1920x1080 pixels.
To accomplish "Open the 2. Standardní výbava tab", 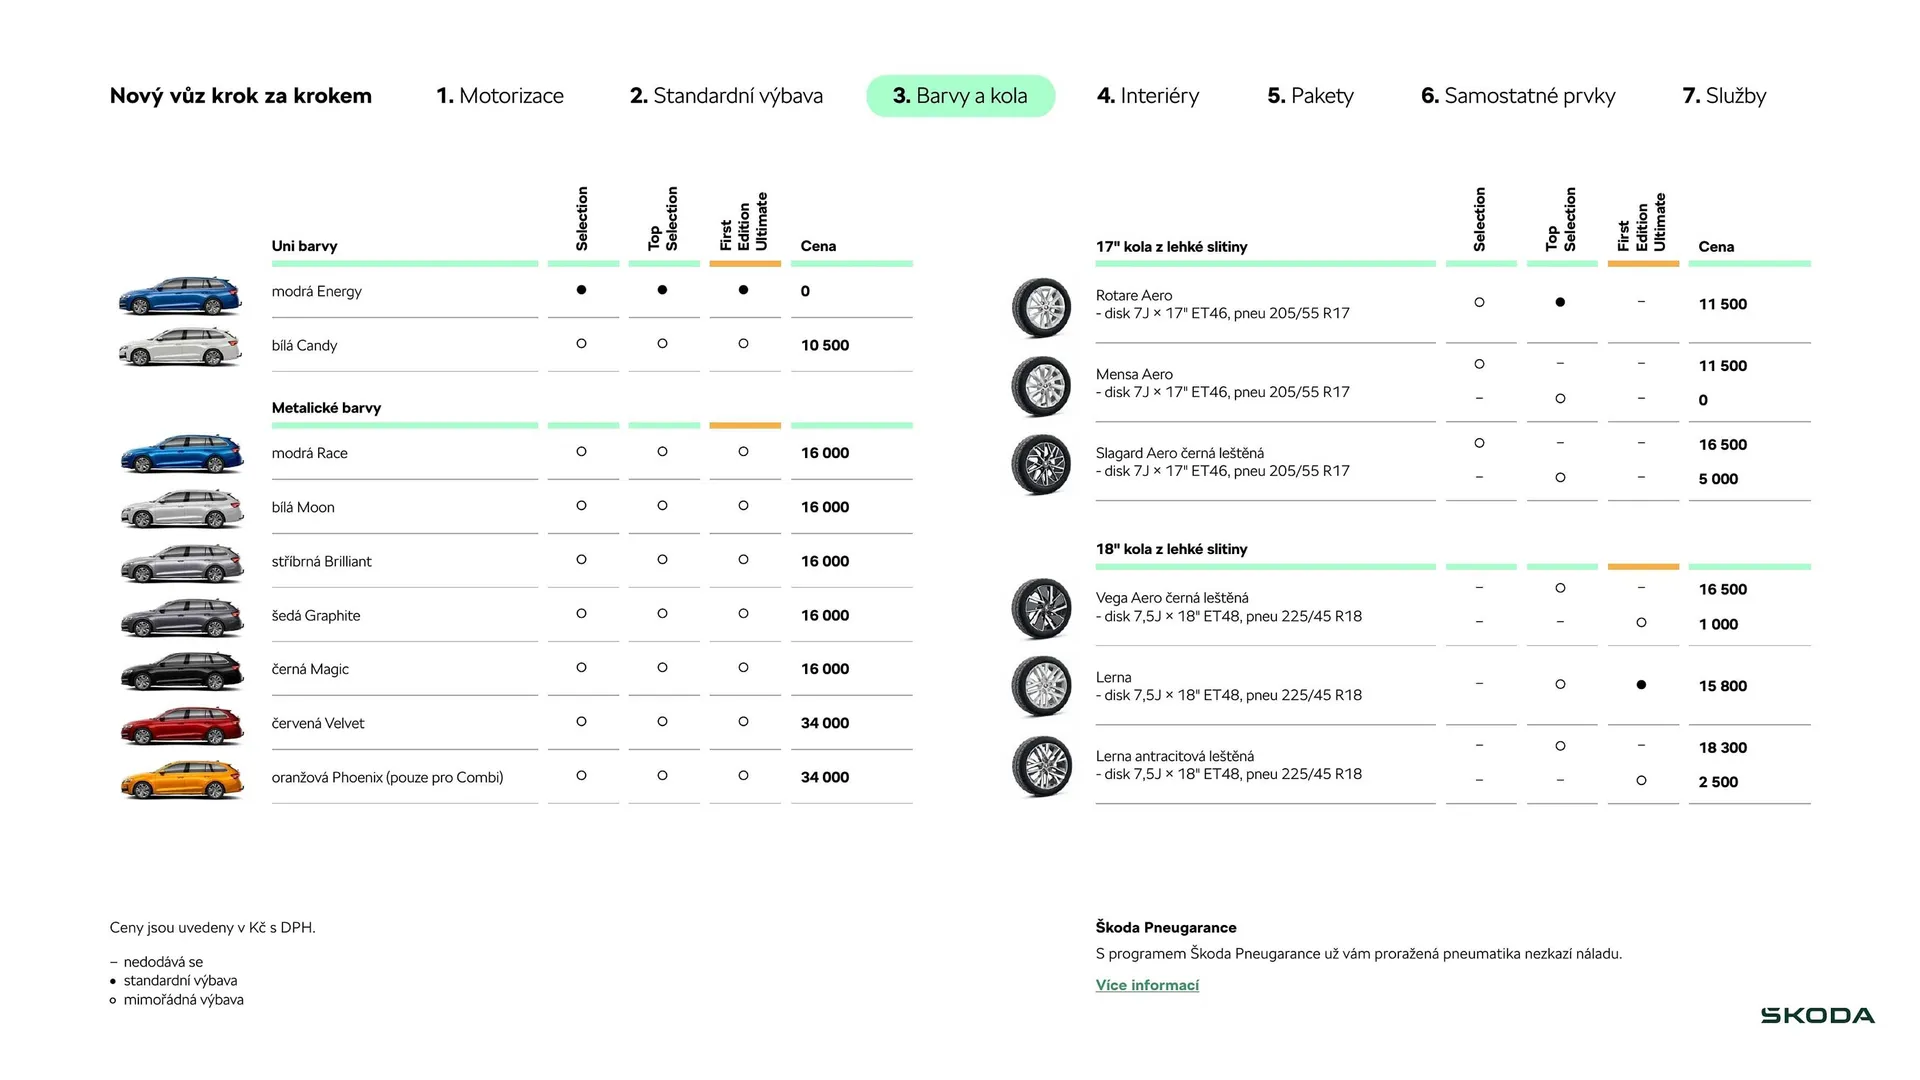I will click(726, 96).
